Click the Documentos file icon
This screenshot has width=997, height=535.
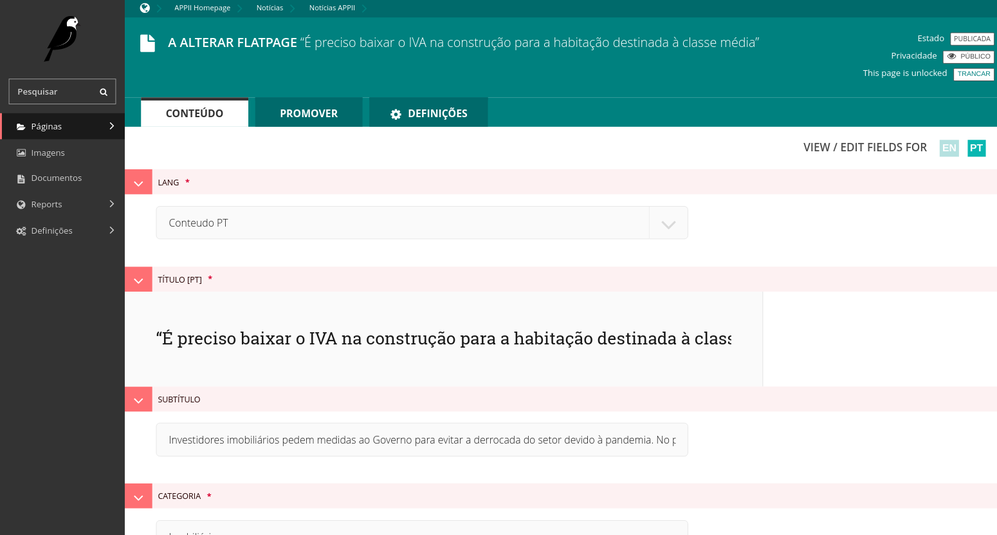pyautogui.click(x=21, y=179)
